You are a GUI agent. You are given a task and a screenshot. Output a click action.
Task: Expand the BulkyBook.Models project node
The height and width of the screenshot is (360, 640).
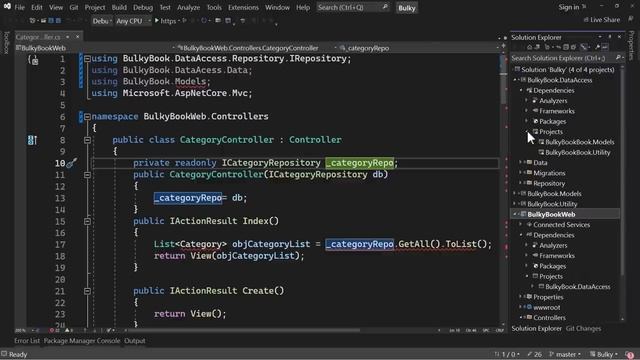pyautogui.click(x=515, y=193)
